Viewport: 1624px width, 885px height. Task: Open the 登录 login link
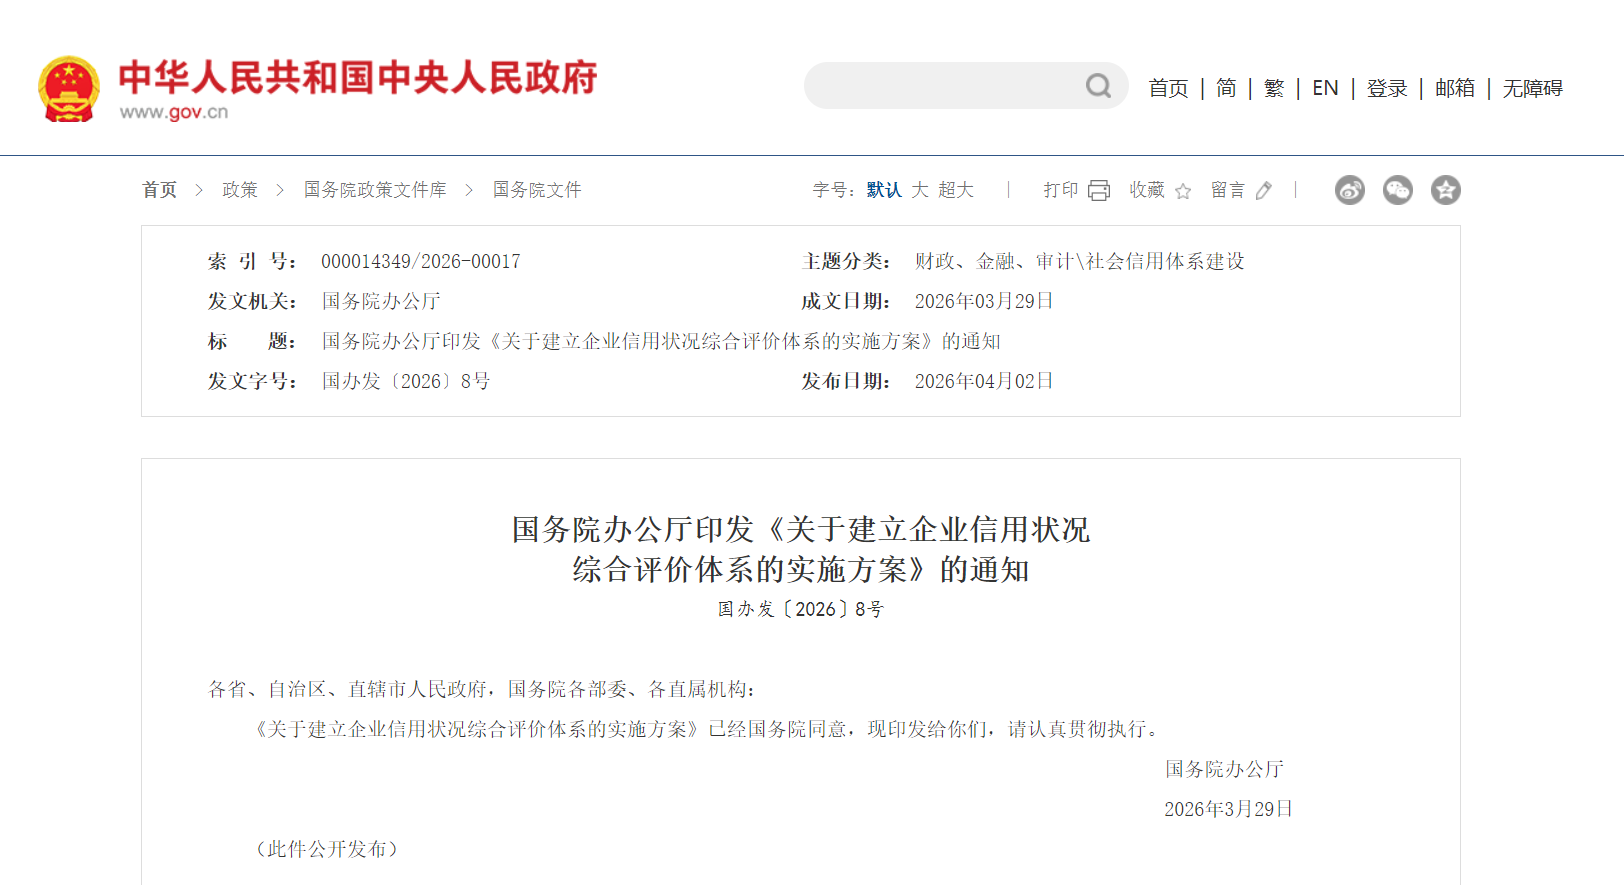(x=1387, y=88)
